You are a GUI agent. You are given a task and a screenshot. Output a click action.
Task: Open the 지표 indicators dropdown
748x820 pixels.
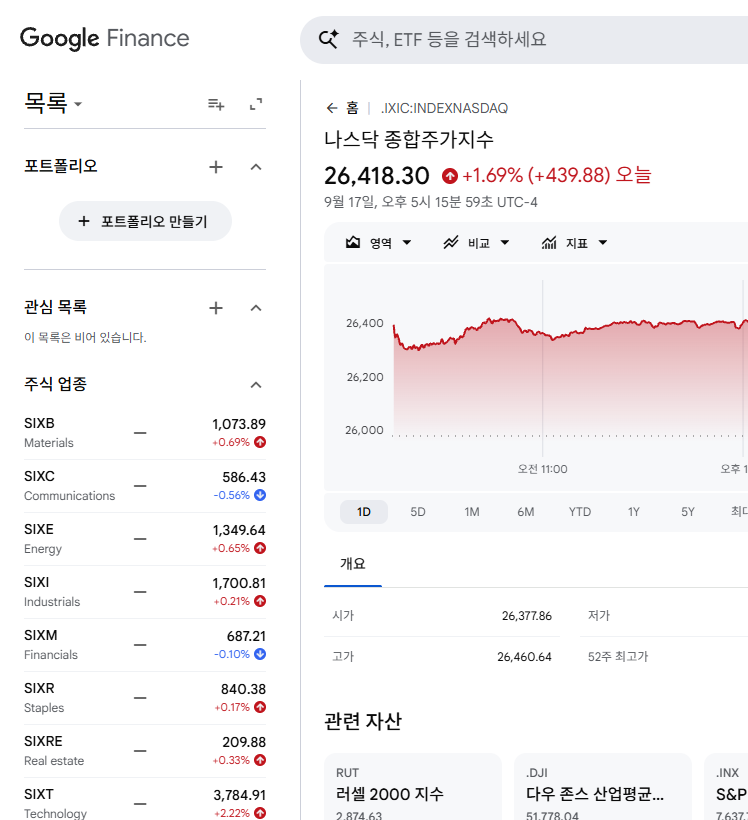[574, 243]
